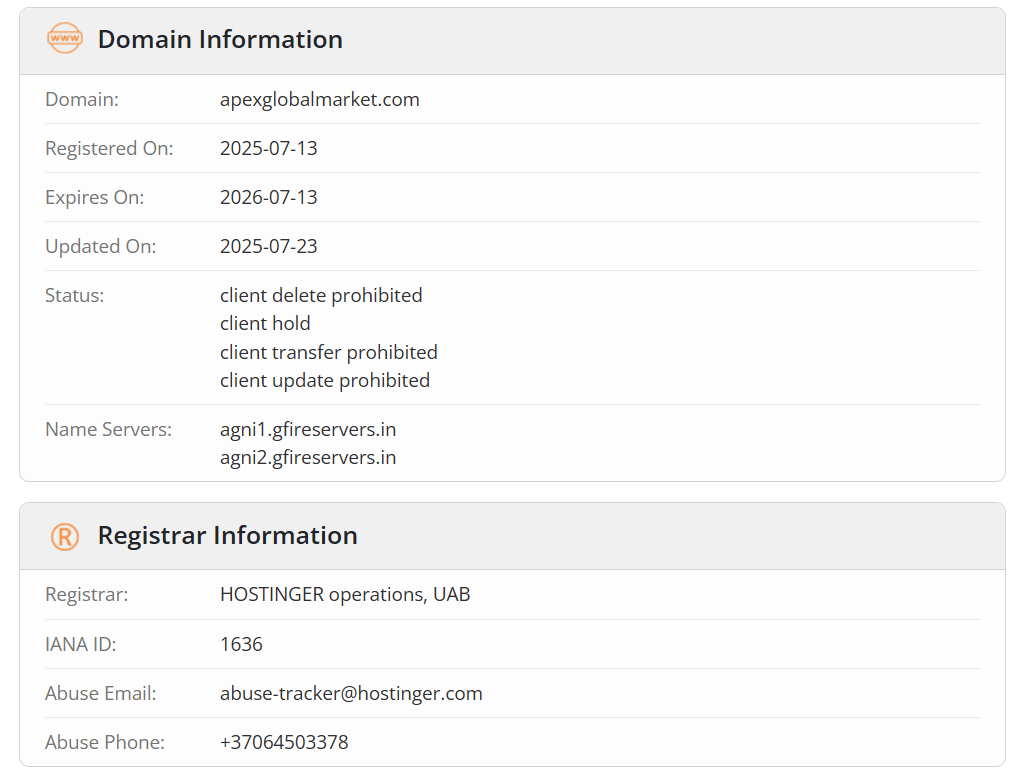Screen dimensions: 1010x777
Task: Select the domain name apexglobalmarket.com
Action: pos(319,99)
